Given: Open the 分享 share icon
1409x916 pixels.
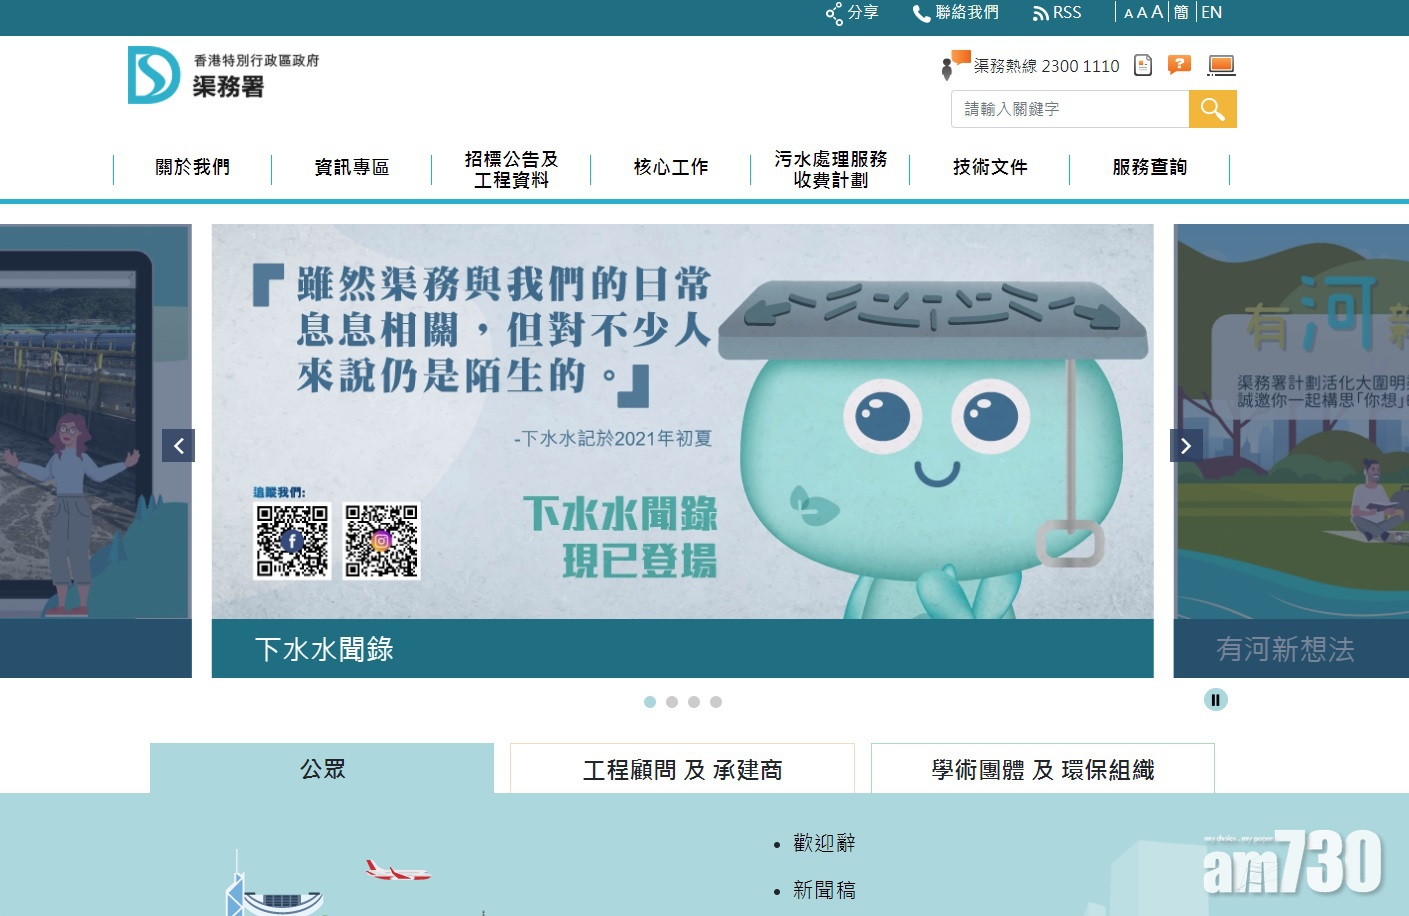Looking at the screenshot, I should pyautogui.click(x=851, y=13).
